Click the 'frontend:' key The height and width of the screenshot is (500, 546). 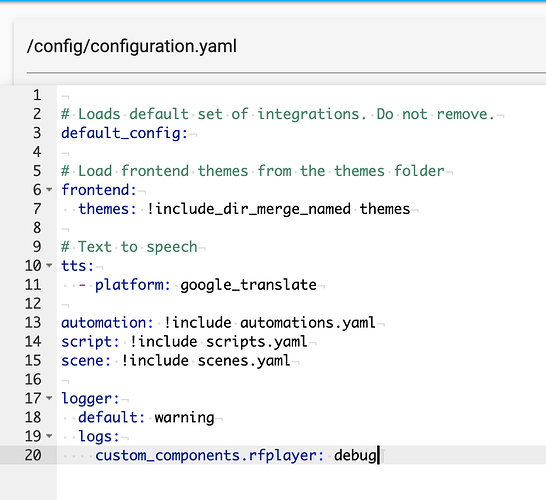99,190
